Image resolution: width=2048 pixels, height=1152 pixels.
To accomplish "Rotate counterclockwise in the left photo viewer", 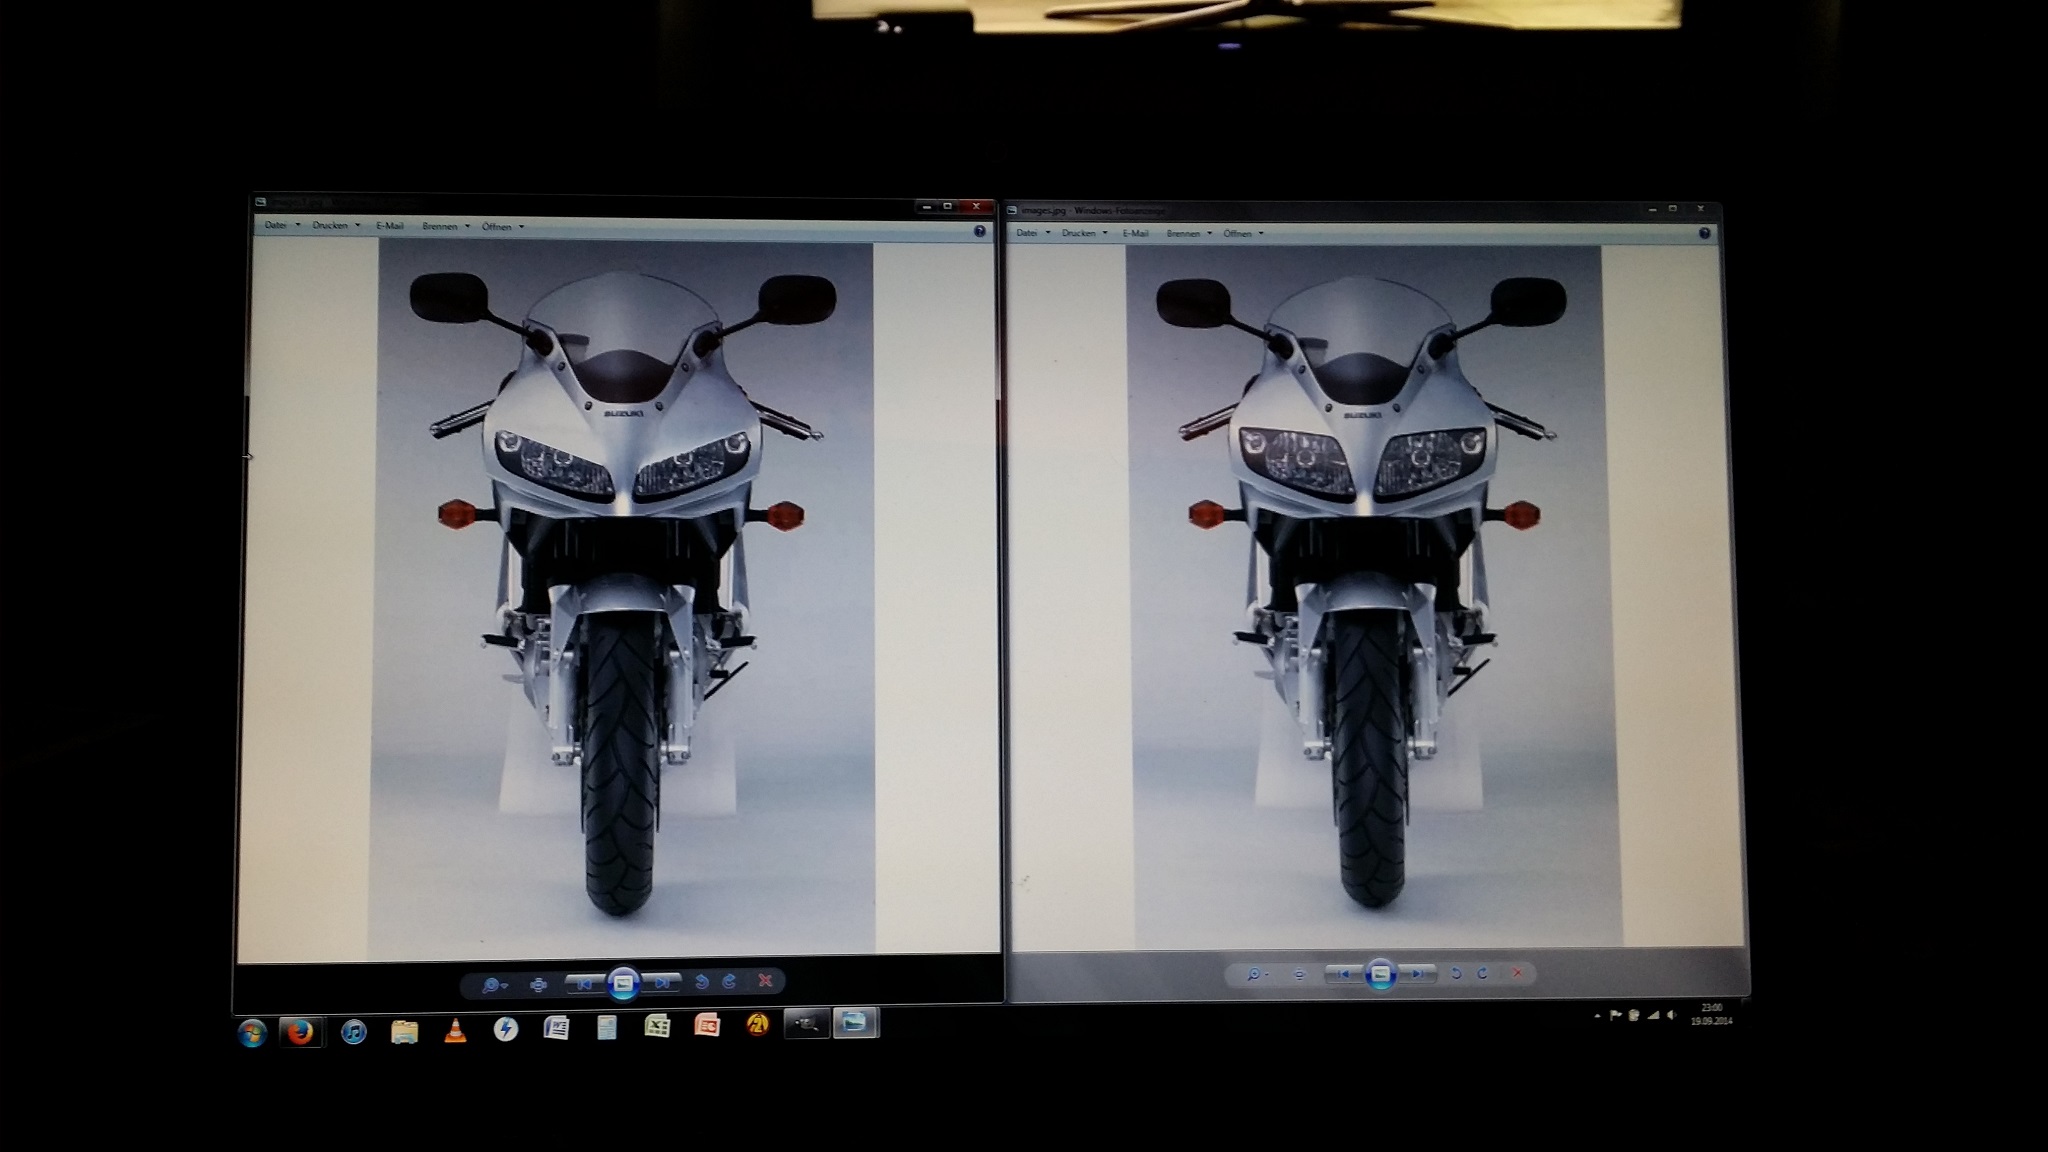I will (702, 982).
